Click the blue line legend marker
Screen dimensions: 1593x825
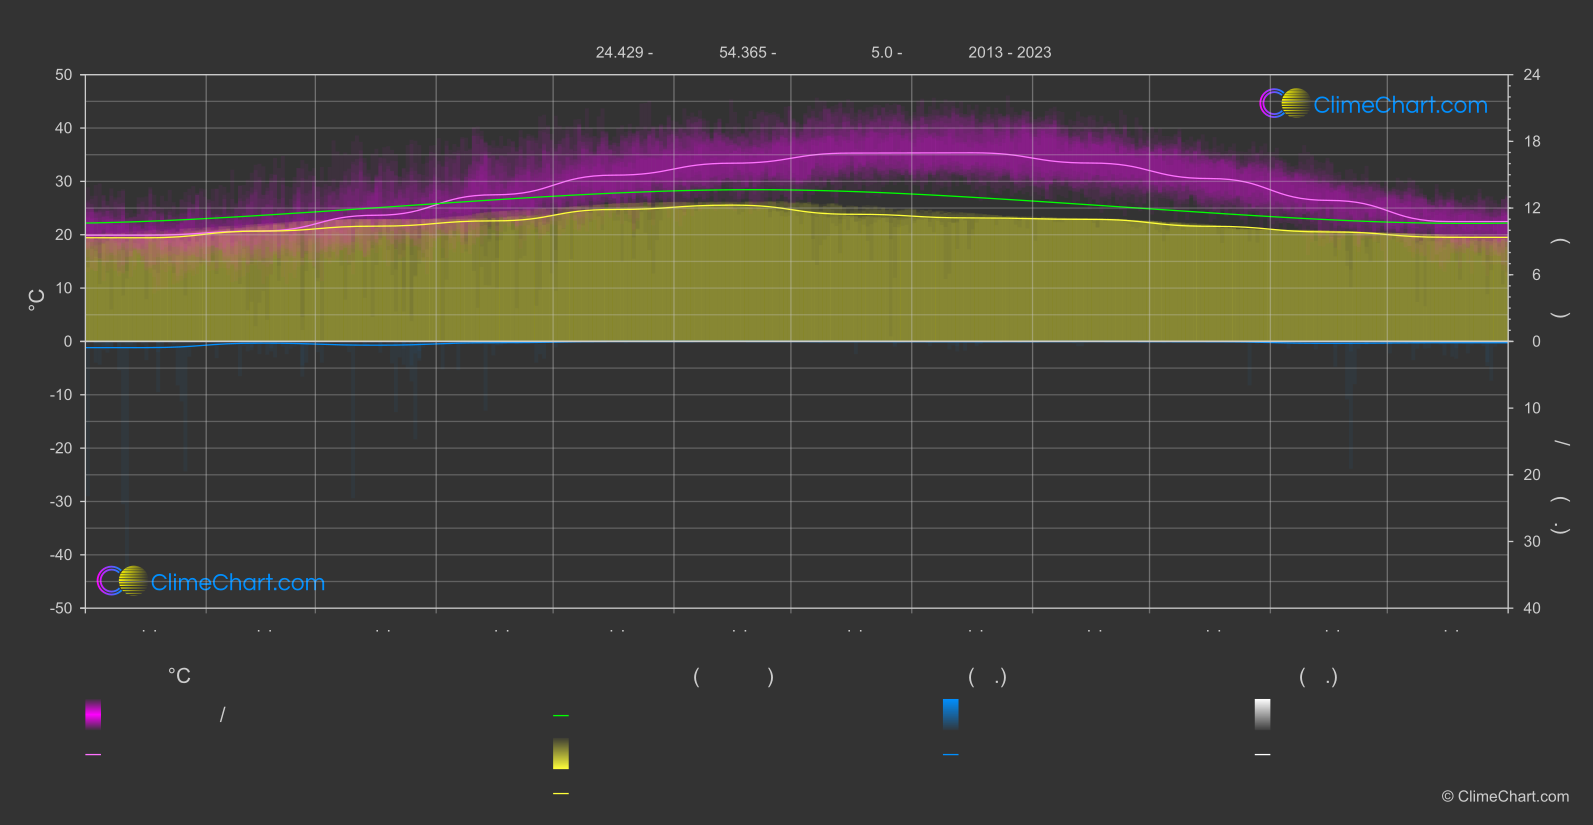(951, 755)
